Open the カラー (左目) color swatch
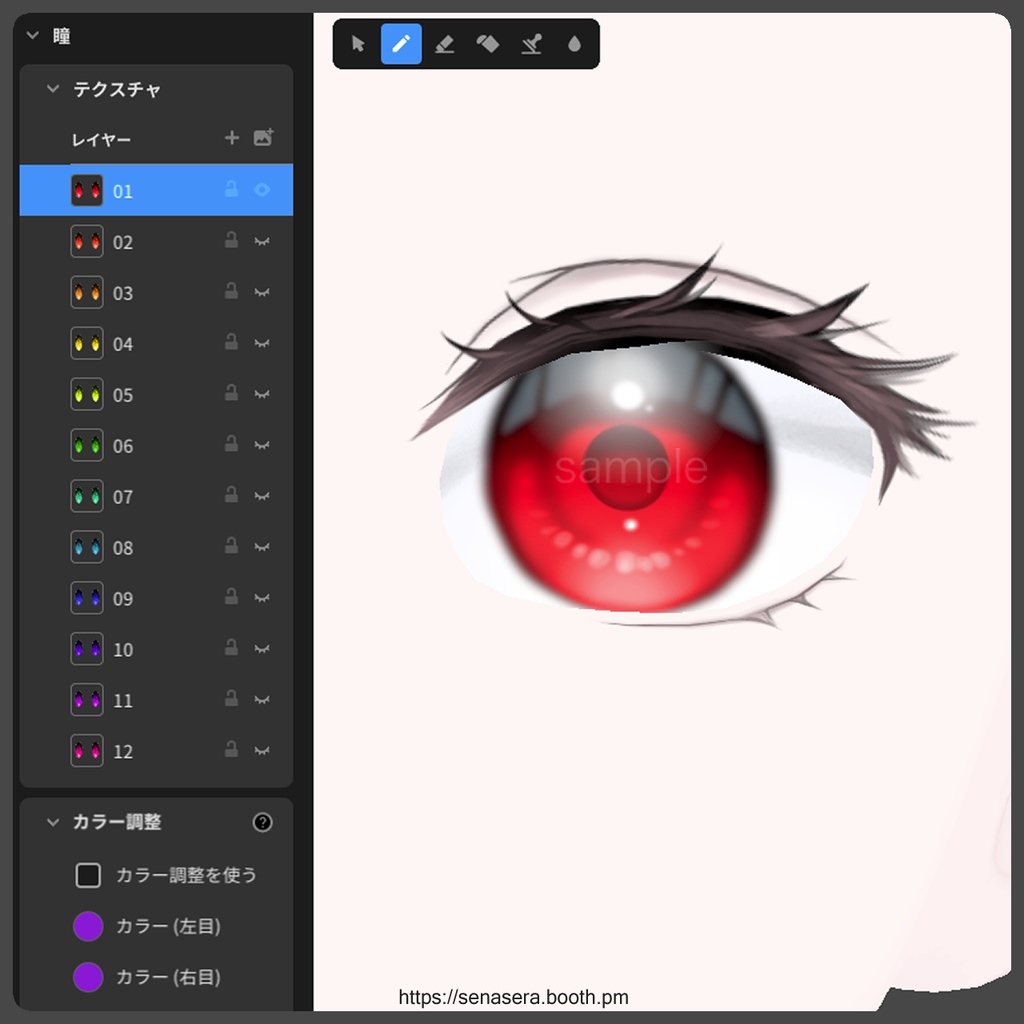Screen dimensions: 1024x1024 (x=88, y=926)
